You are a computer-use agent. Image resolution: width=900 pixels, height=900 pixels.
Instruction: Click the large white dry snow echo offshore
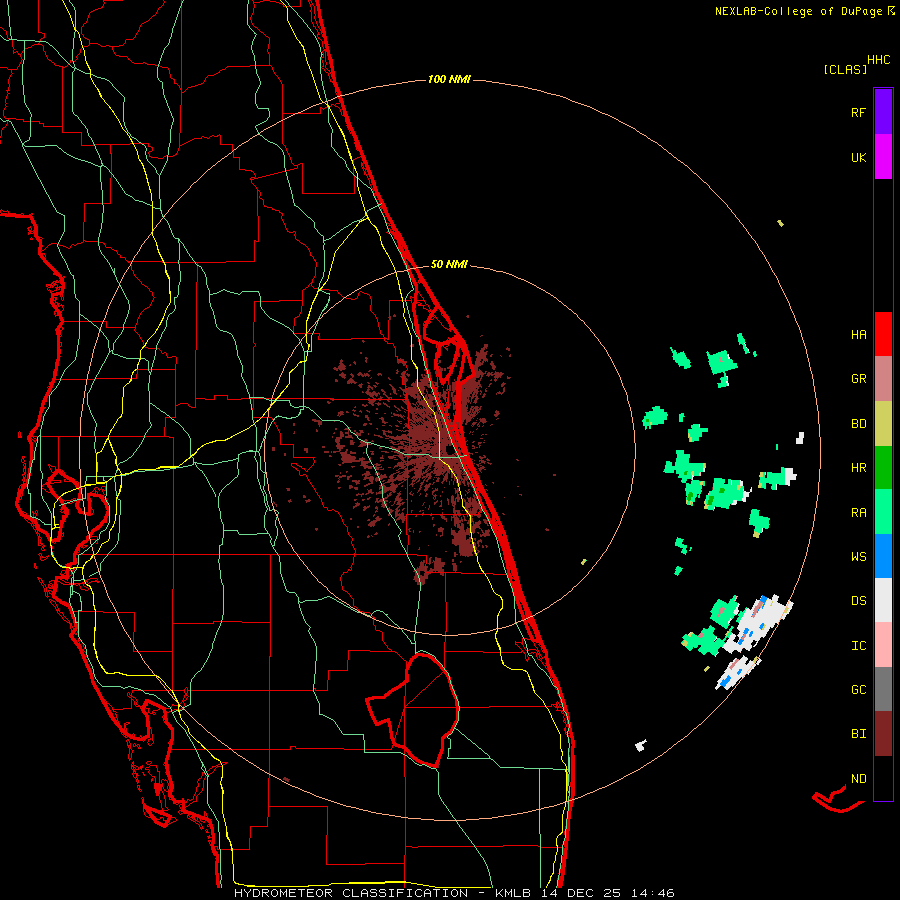click(757, 624)
